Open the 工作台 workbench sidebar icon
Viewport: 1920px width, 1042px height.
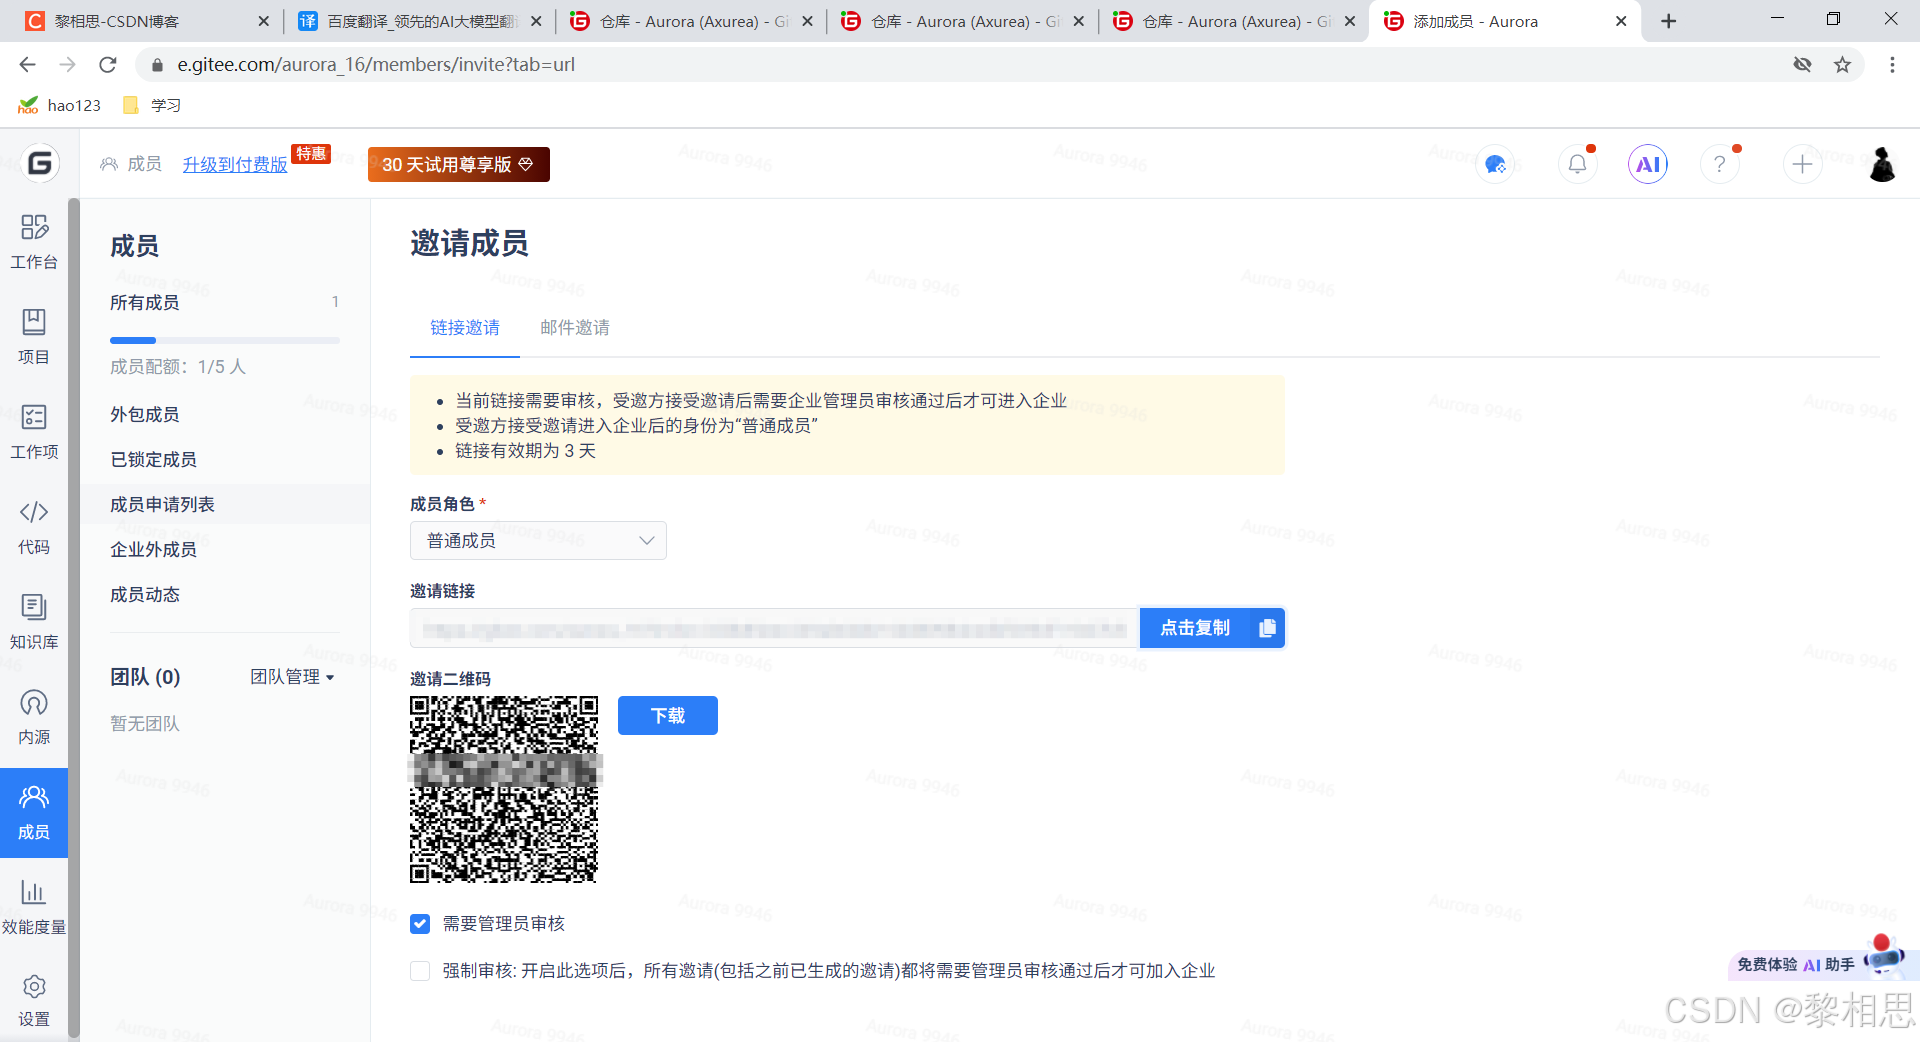click(x=34, y=241)
